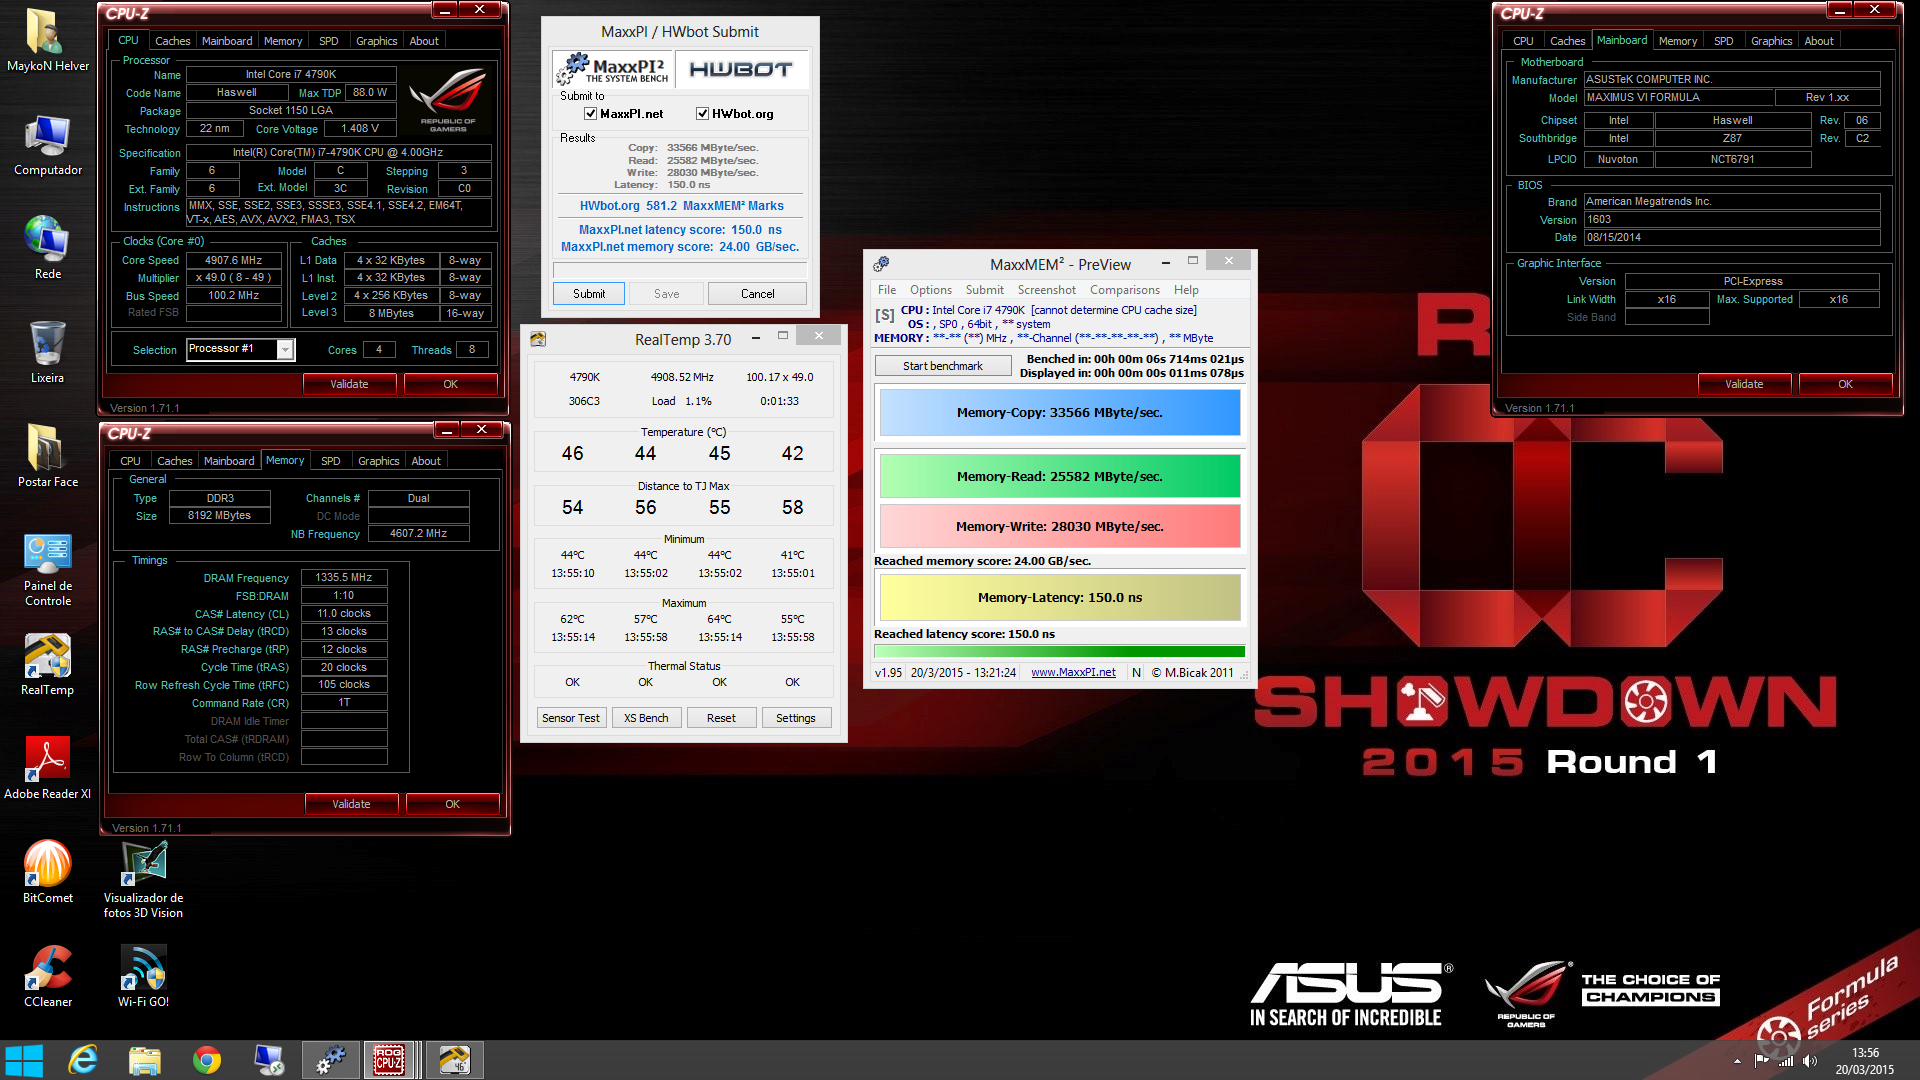Open Settings in RealTemp
The height and width of the screenshot is (1080, 1920).
[796, 718]
